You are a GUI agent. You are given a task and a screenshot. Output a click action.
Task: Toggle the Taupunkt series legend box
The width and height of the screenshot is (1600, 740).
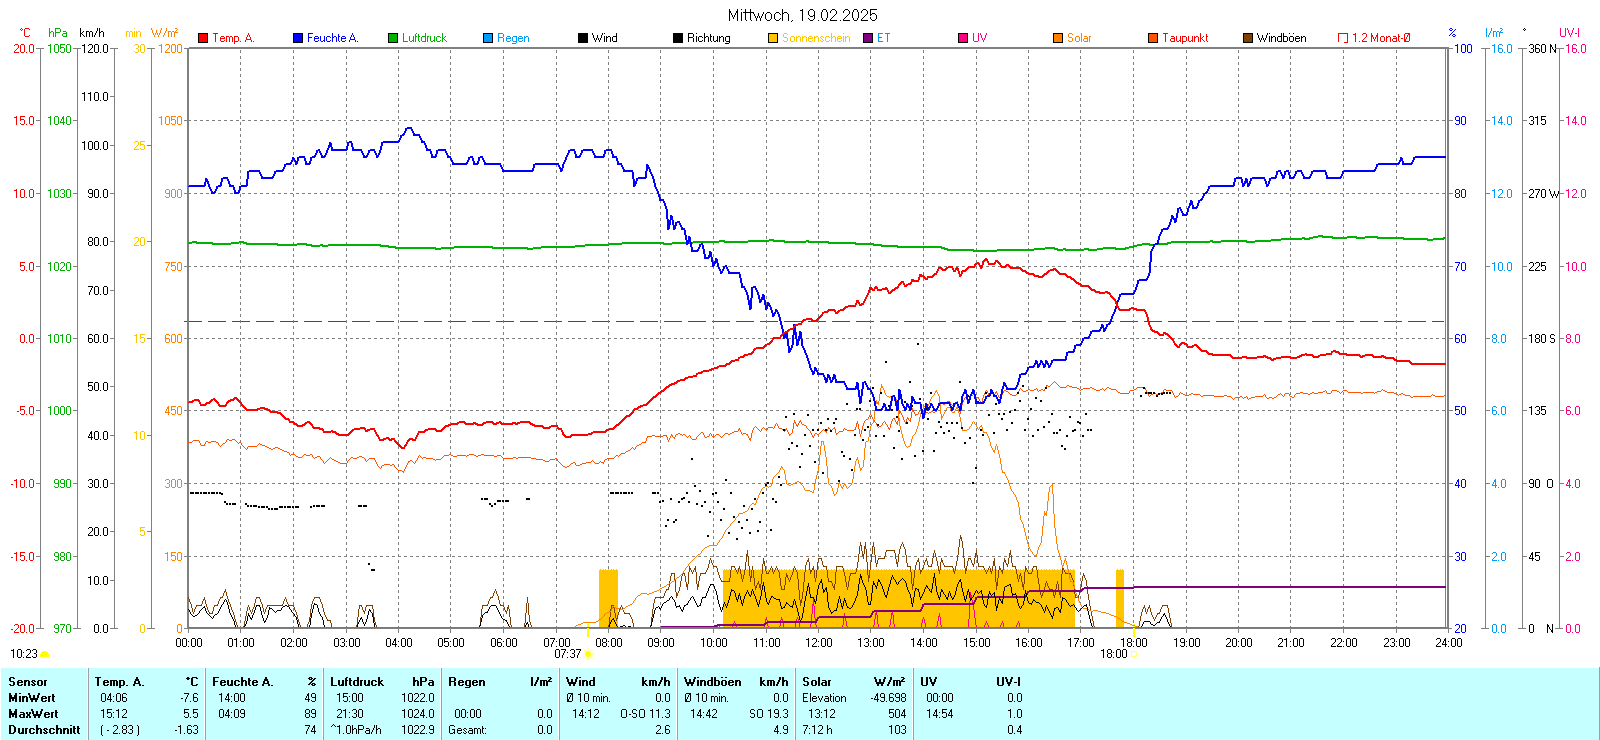[1153, 38]
